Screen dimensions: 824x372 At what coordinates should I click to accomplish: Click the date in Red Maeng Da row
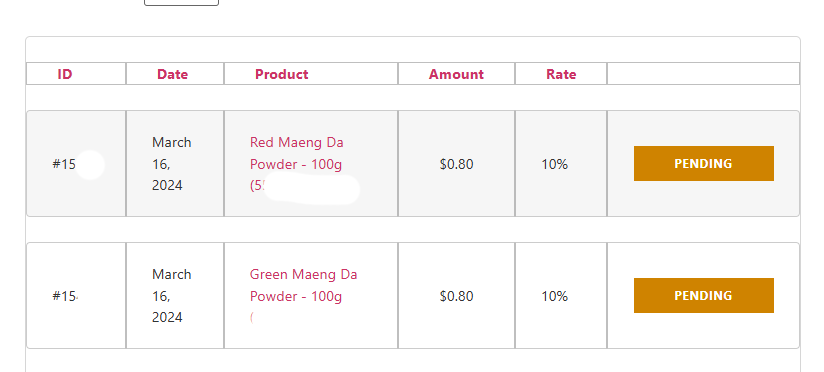coord(171,163)
